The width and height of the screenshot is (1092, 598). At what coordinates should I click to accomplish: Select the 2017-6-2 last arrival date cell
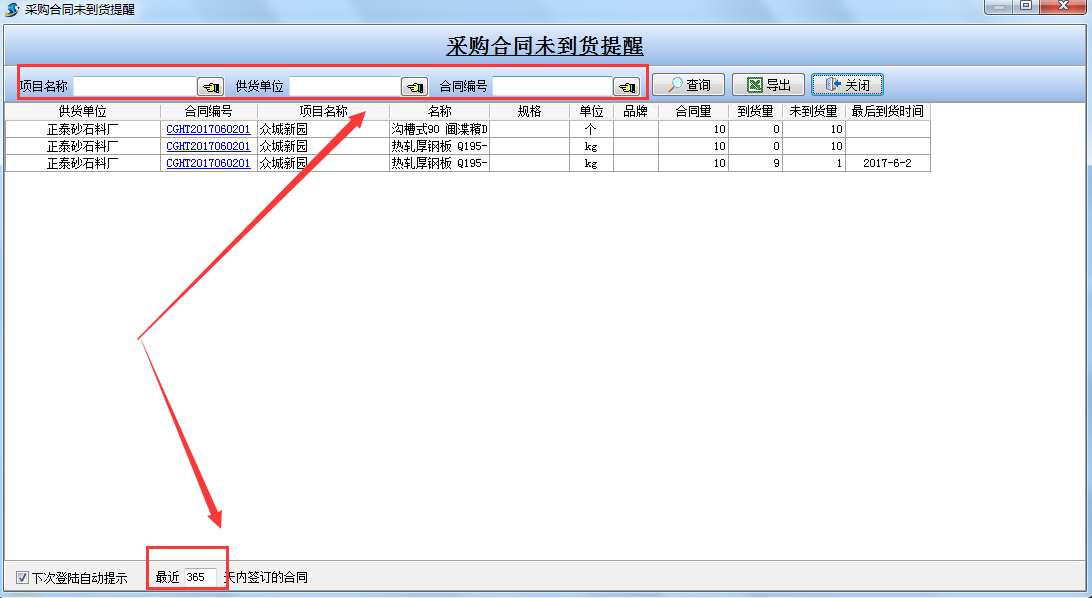point(887,163)
